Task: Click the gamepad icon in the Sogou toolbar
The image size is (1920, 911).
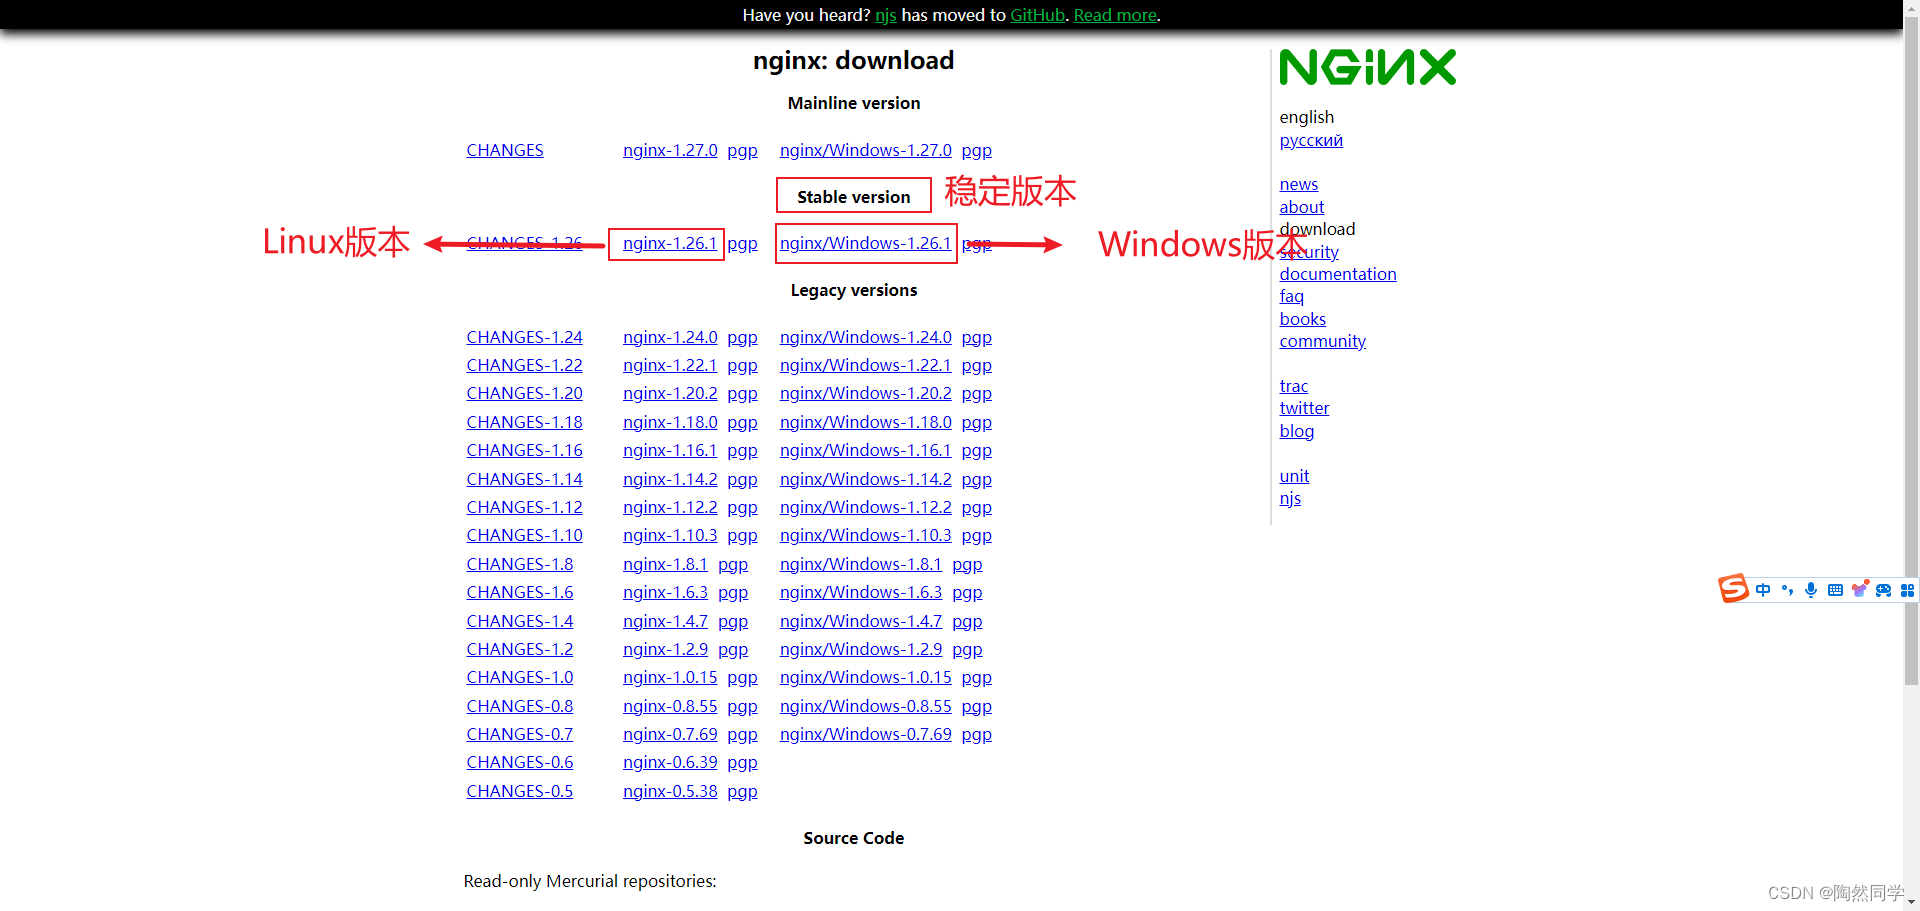Action: 1883,590
